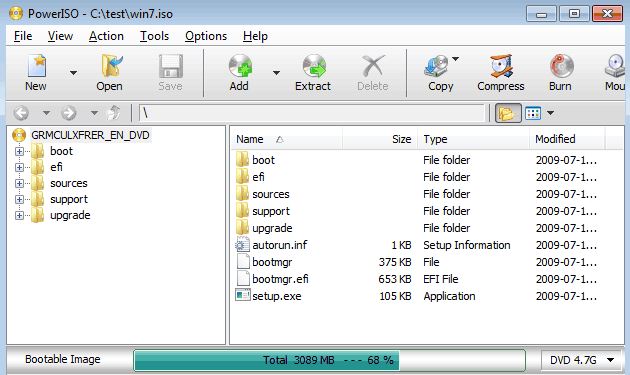Open the View menu
Screen dimensions: 630x375
[60, 36]
